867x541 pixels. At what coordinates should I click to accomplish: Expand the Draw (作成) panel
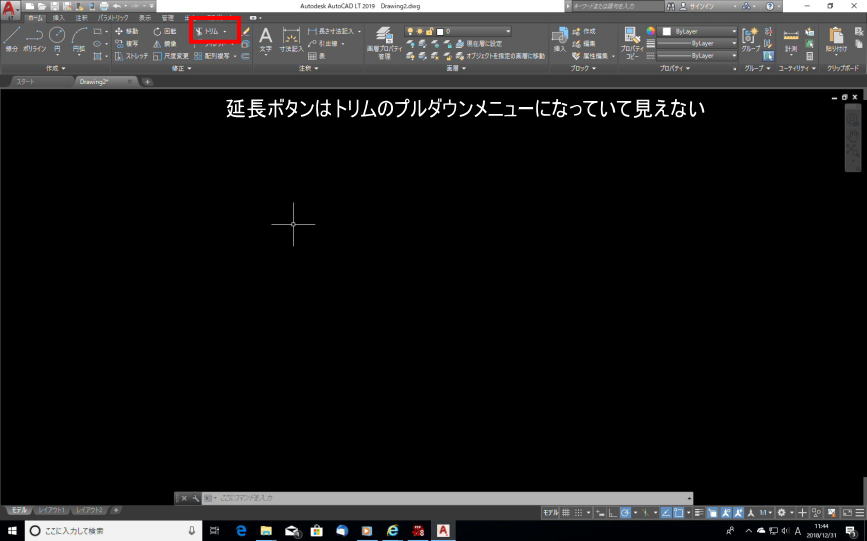pyautogui.click(x=55, y=68)
